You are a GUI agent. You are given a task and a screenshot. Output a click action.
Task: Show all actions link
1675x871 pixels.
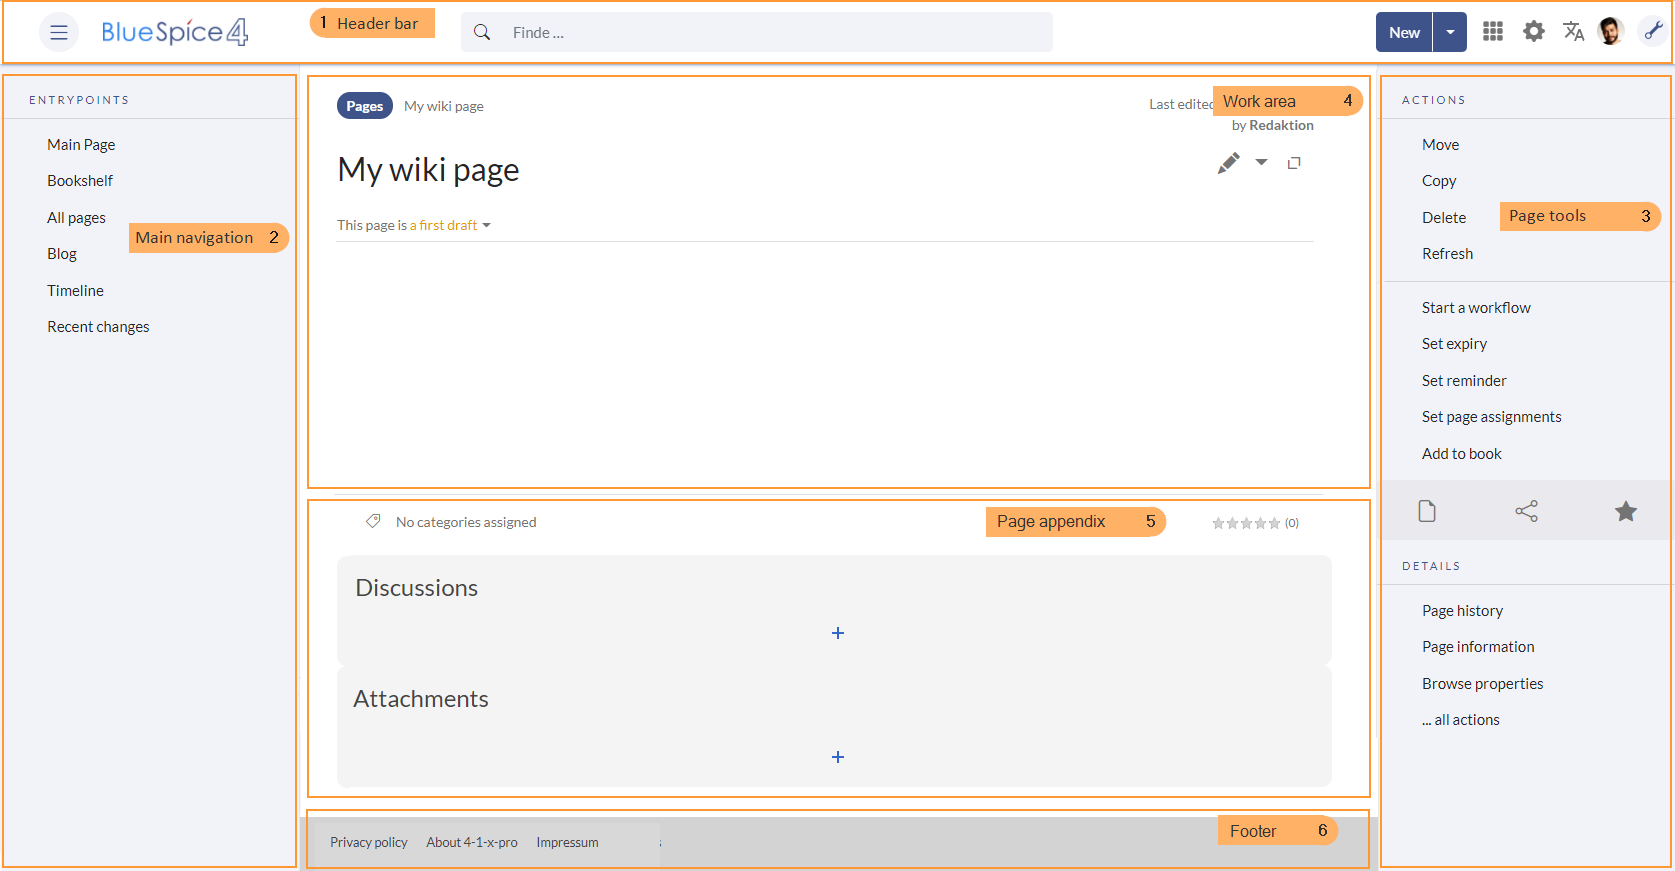1461,720
